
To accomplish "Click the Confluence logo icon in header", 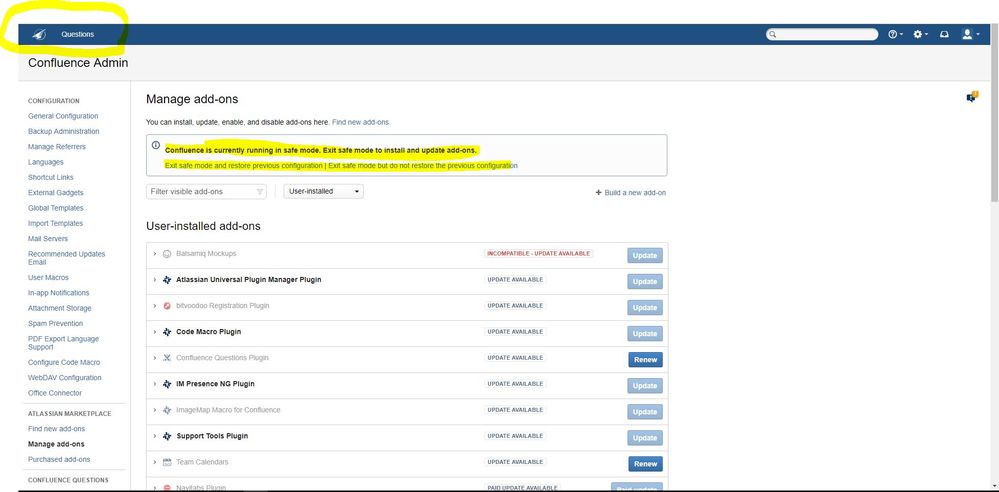I will [38, 34].
